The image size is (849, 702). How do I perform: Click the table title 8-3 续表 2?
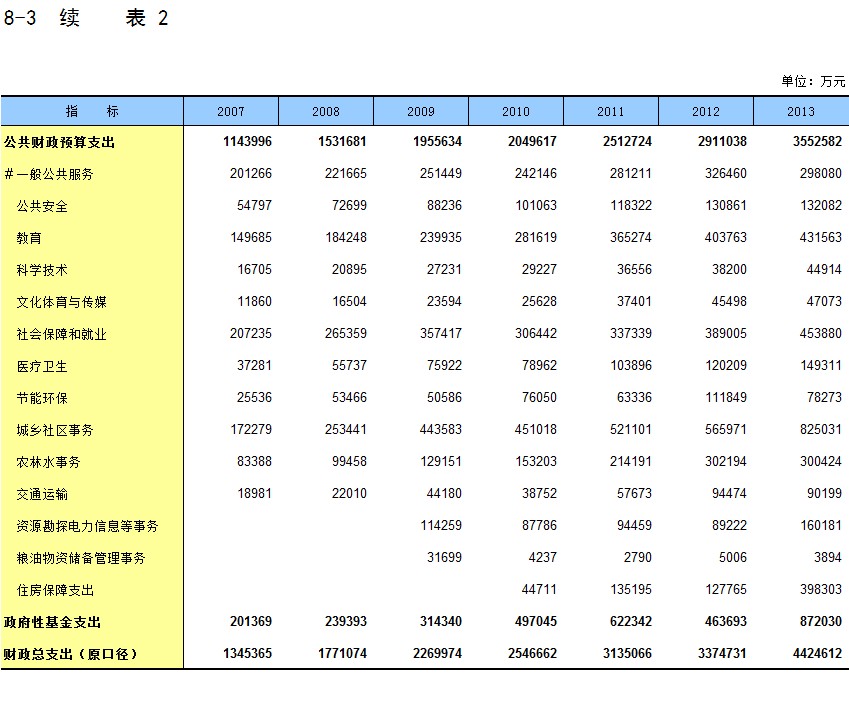coord(86,19)
